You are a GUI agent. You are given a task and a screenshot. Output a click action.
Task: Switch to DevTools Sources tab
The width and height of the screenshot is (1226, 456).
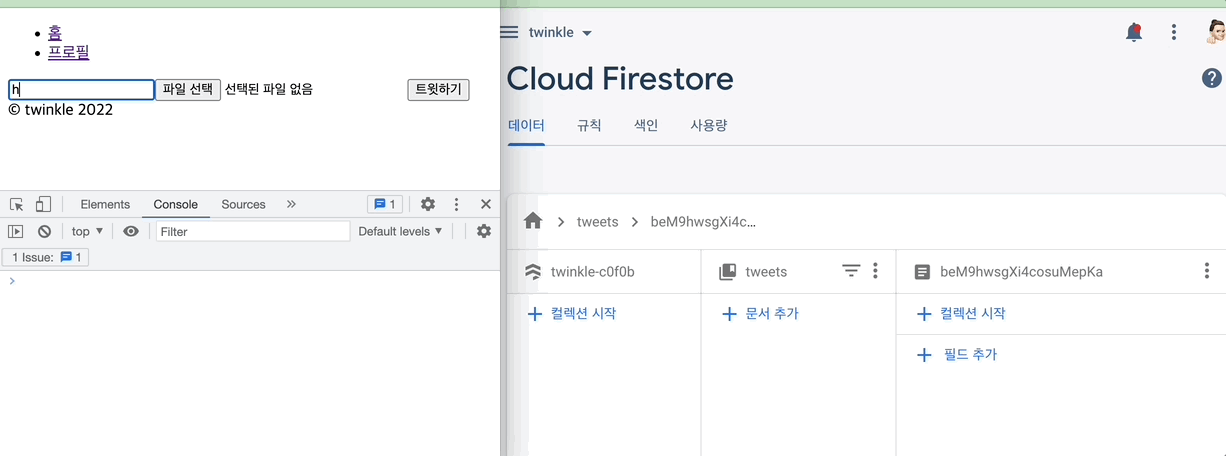(x=243, y=204)
